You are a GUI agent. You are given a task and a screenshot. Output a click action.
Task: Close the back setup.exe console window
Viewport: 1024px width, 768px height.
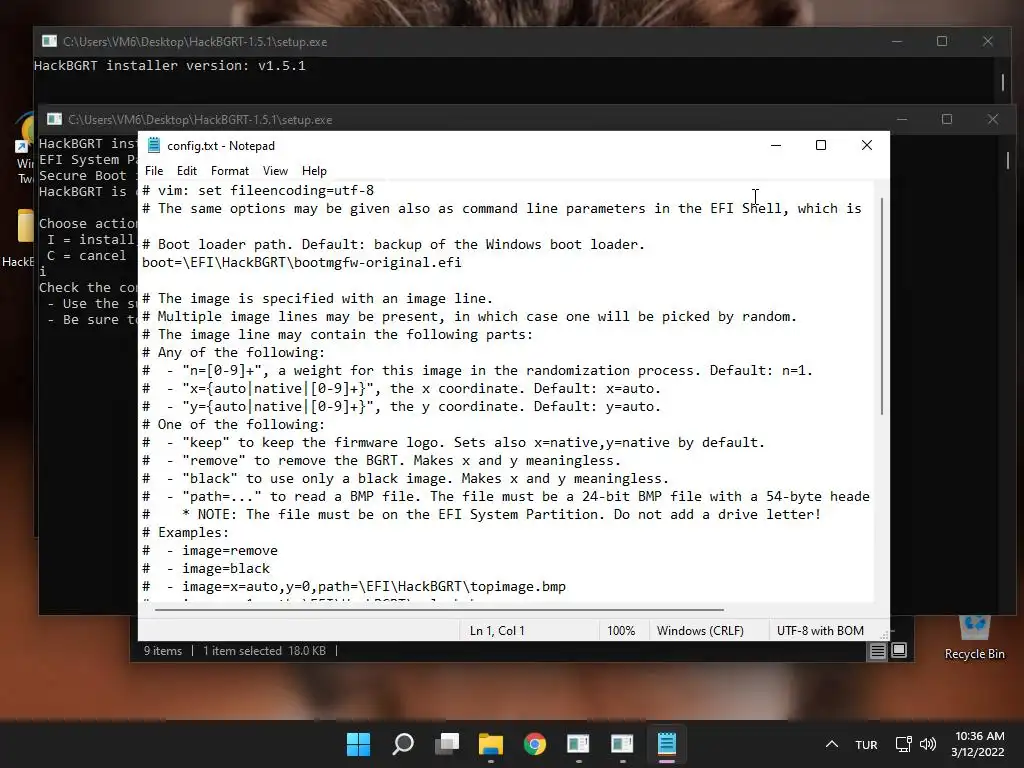(x=987, y=41)
